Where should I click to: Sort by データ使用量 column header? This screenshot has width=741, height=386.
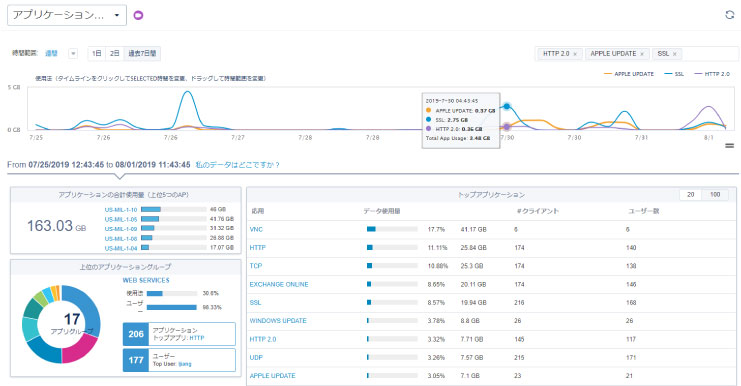(x=381, y=211)
